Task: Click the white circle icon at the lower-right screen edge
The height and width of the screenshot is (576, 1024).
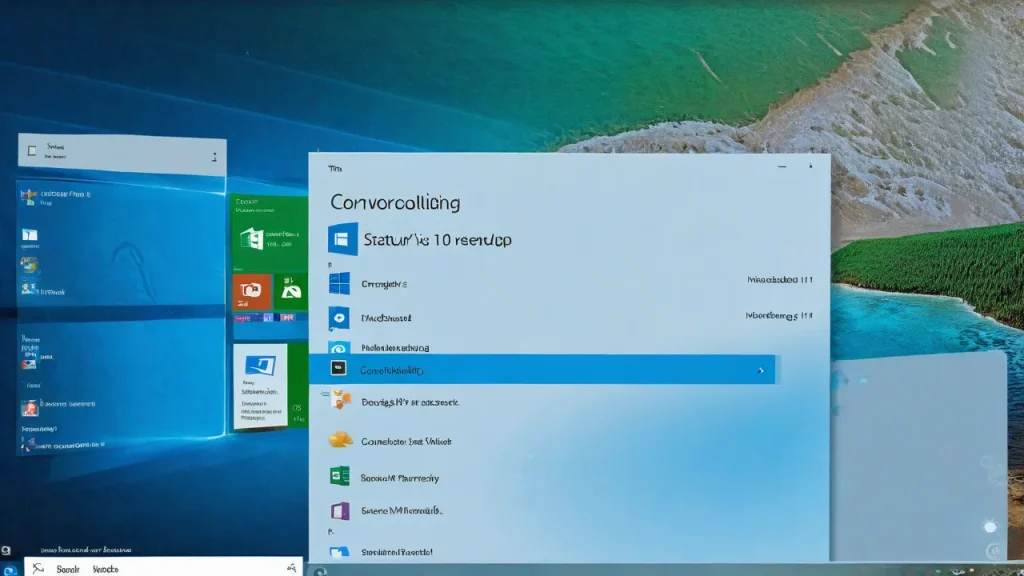Action: [990, 526]
